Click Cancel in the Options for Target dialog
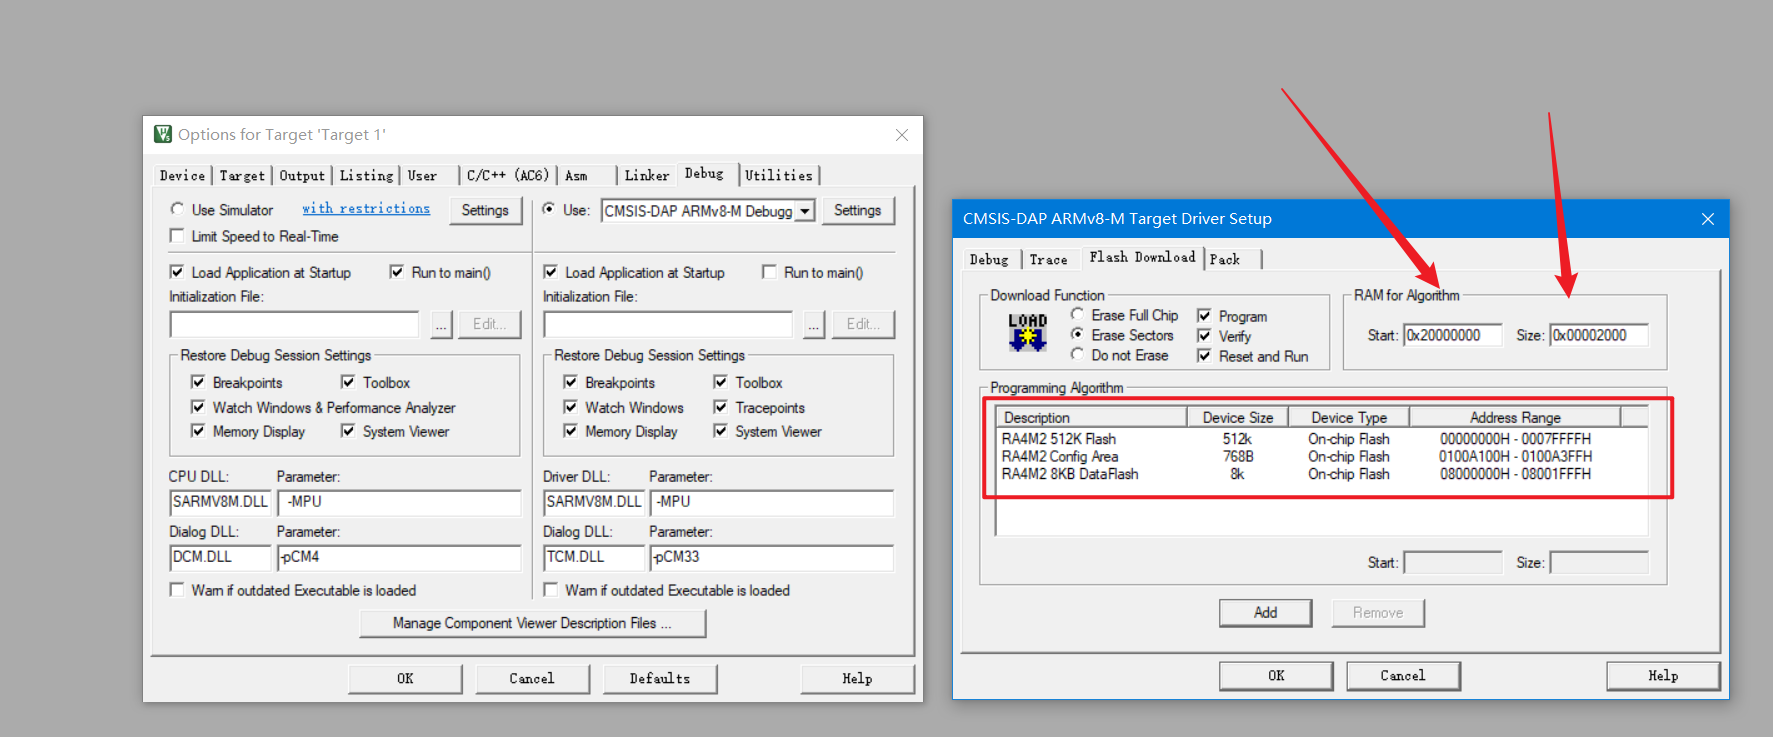The image size is (1773, 737). 532,678
